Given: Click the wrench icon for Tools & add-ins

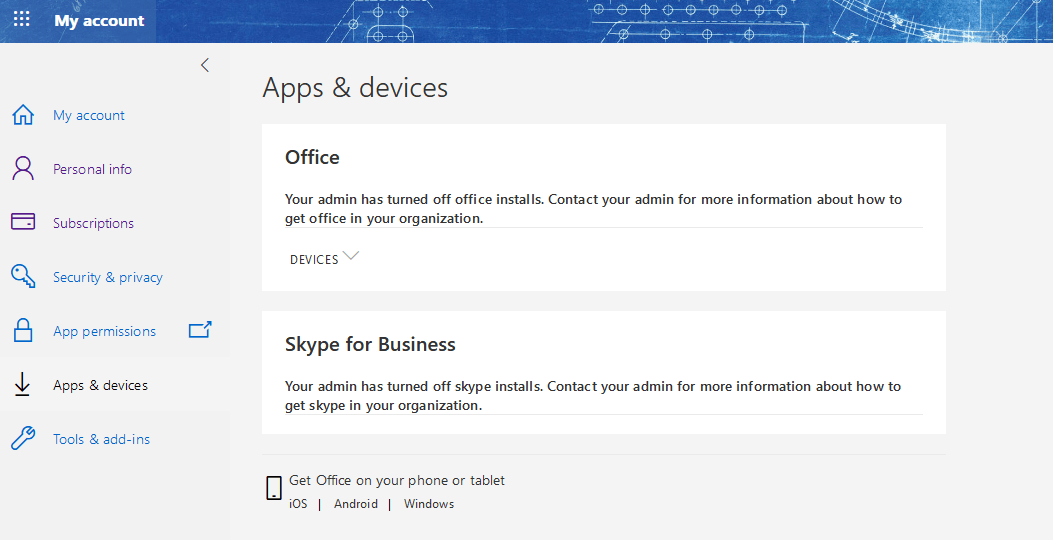Looking at the screenshot, I should [23, 438].
